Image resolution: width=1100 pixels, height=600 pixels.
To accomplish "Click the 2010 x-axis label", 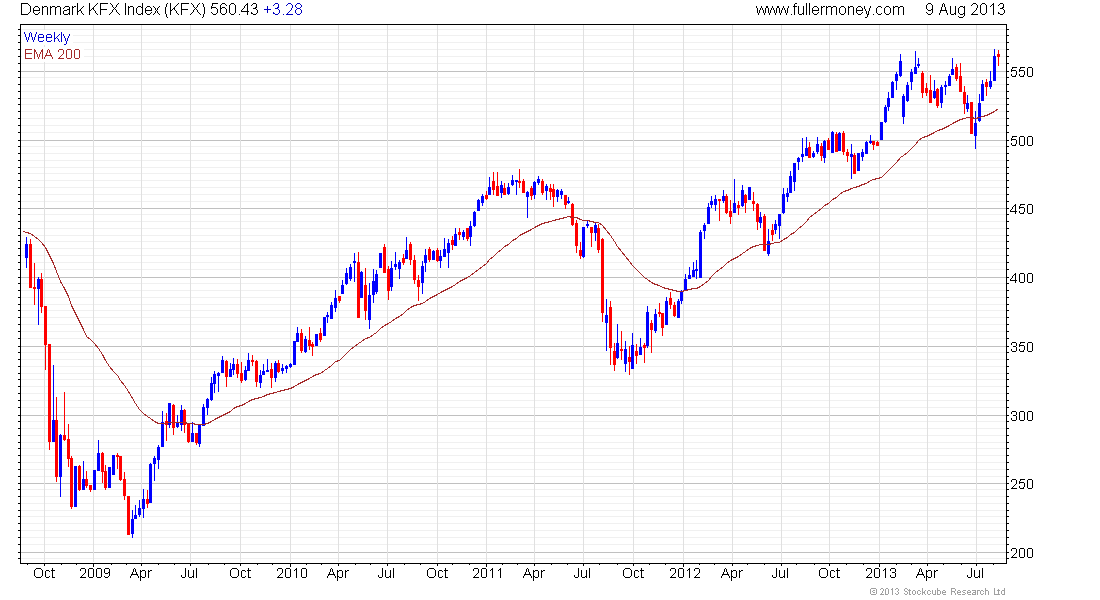I will coord(292,573).
